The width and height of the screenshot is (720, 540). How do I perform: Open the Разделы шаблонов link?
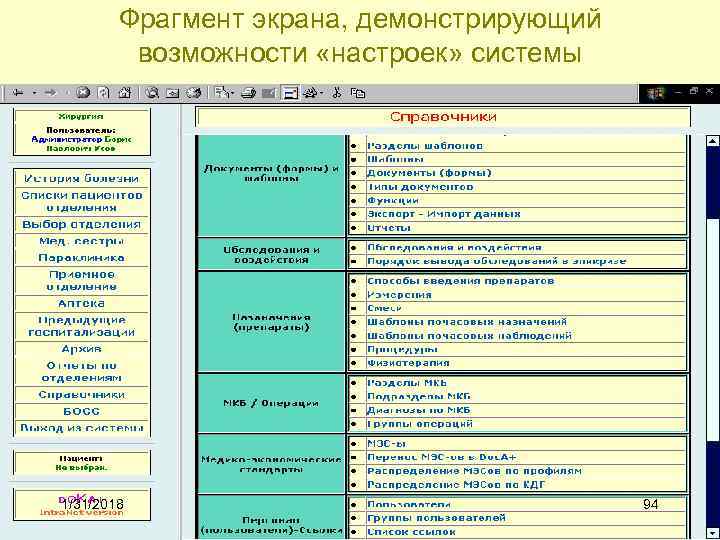[425, 146]
